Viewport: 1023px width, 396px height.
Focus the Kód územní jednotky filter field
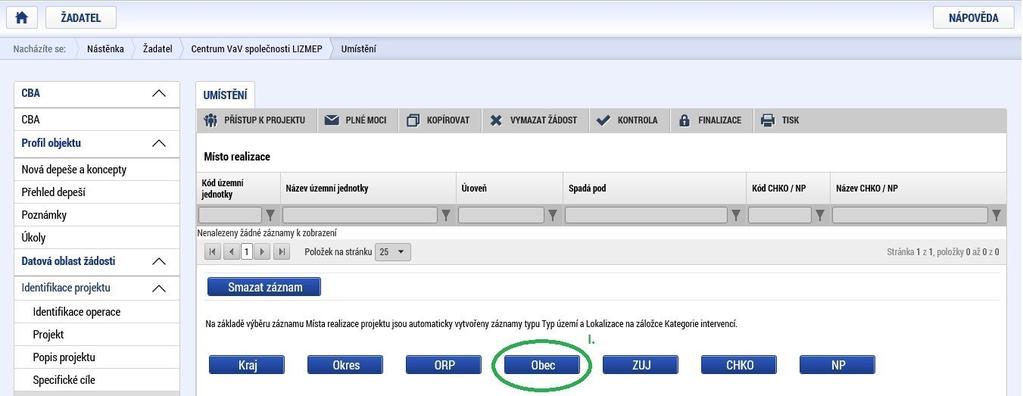[x=230, y=215]
